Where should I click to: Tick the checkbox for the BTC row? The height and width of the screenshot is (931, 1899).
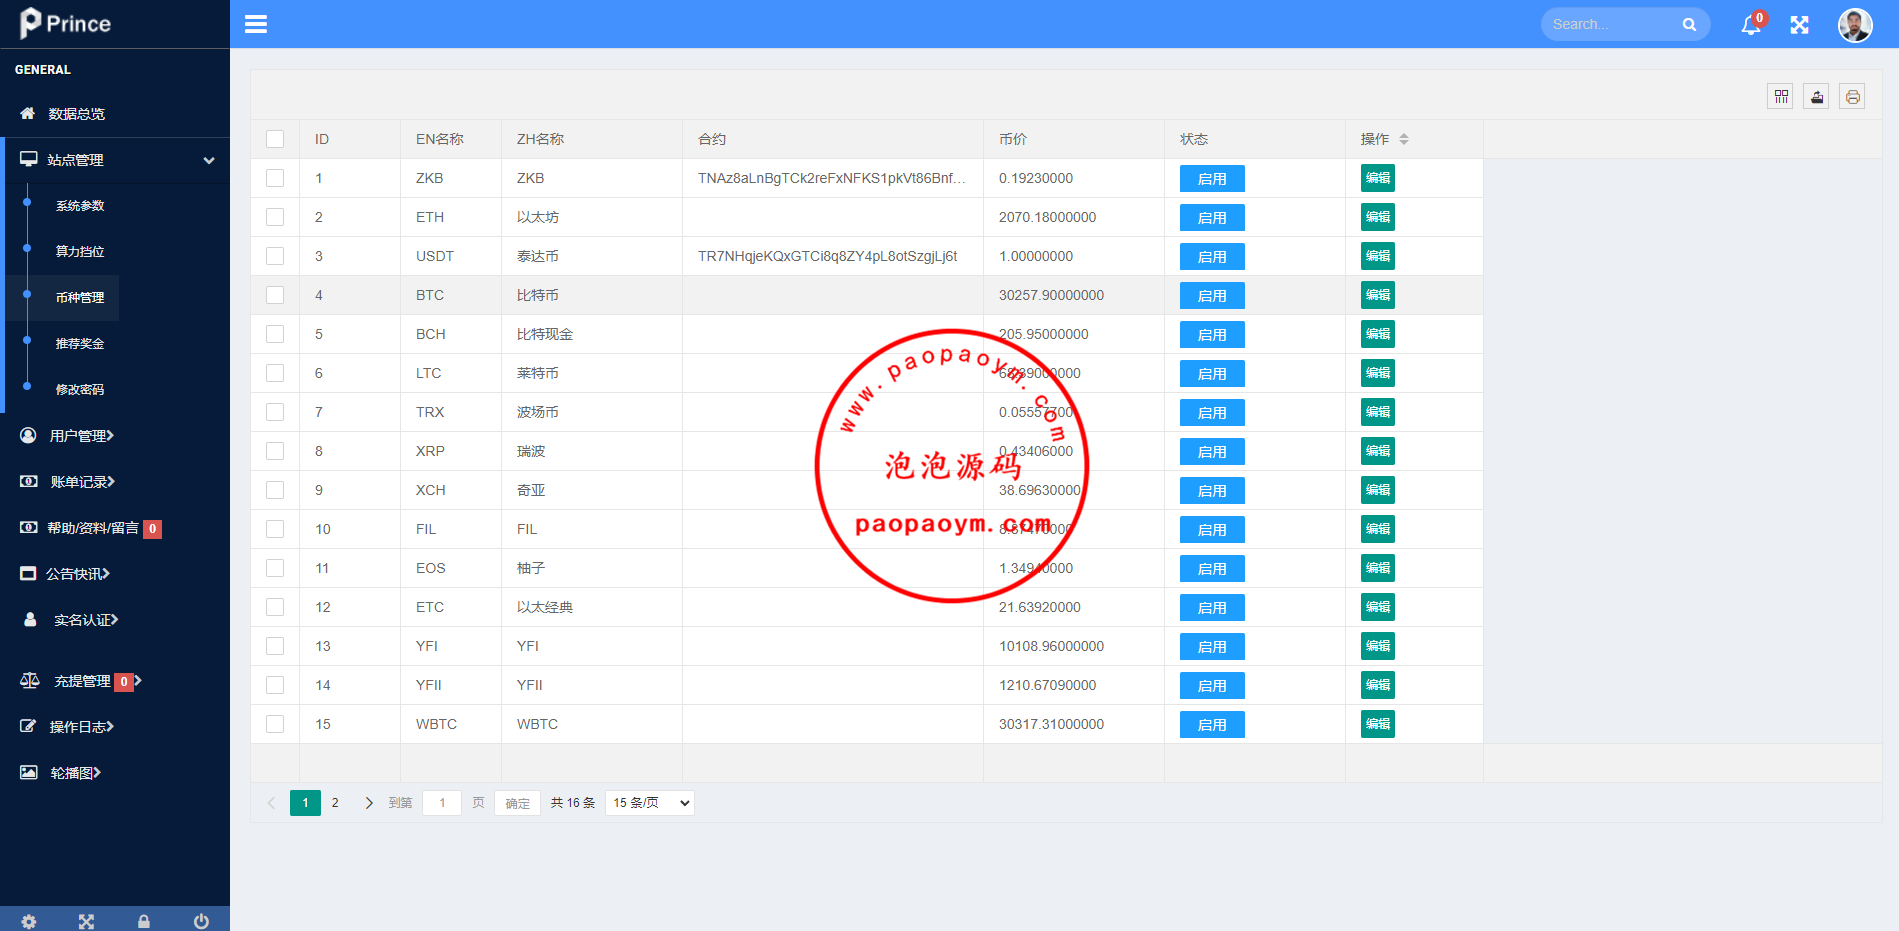point(275,295)
